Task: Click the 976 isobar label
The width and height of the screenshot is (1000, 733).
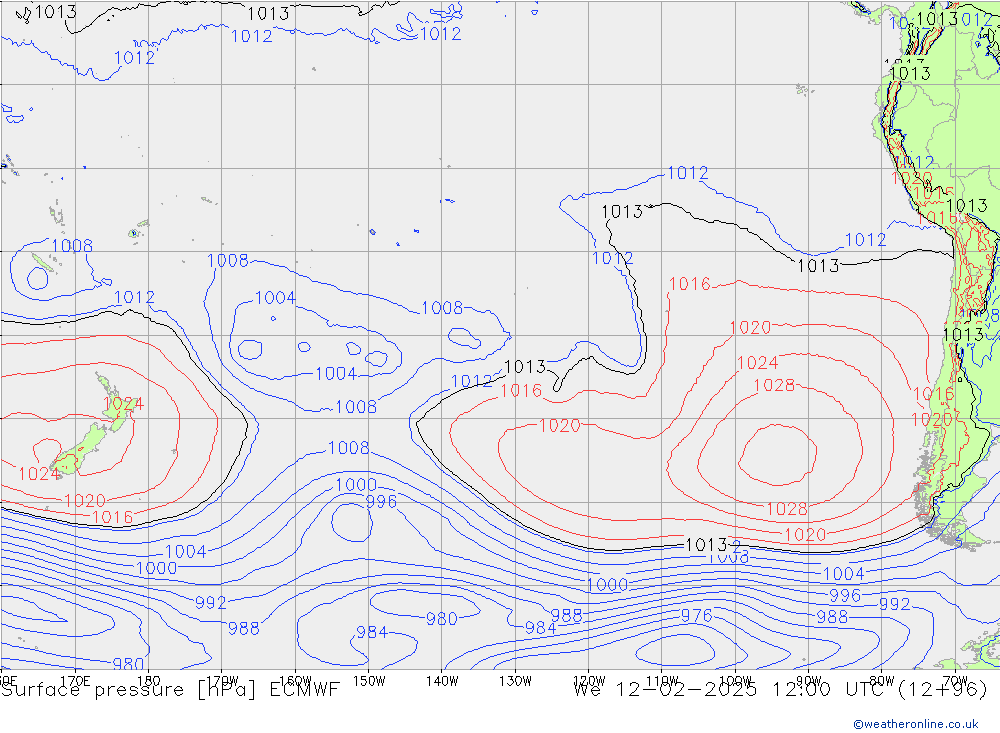Action: [696, 616]
